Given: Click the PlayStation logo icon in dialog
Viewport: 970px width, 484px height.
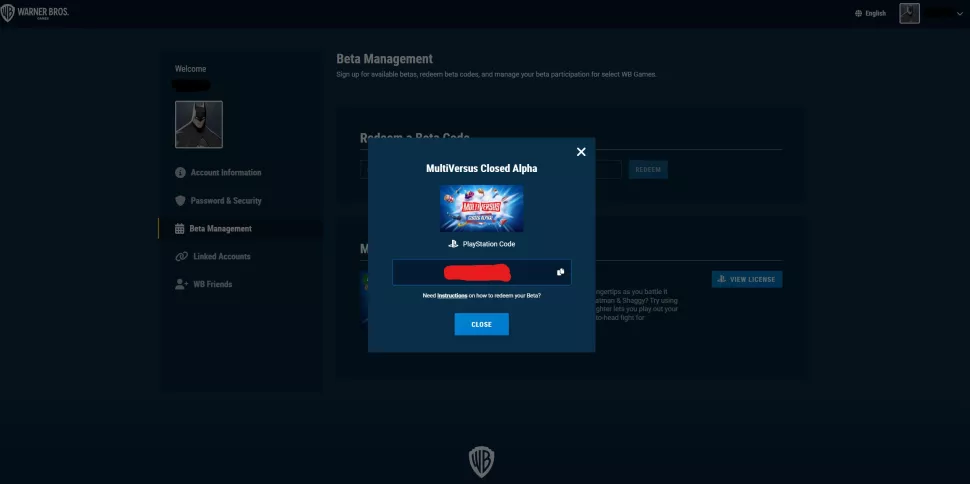Looking at the screenshot, I should pos(452,244).
